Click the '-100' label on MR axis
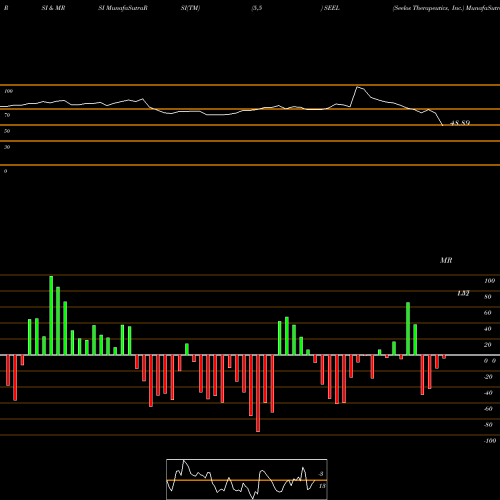Viewport: 500px width, 500px height. [x=489, y=441]
